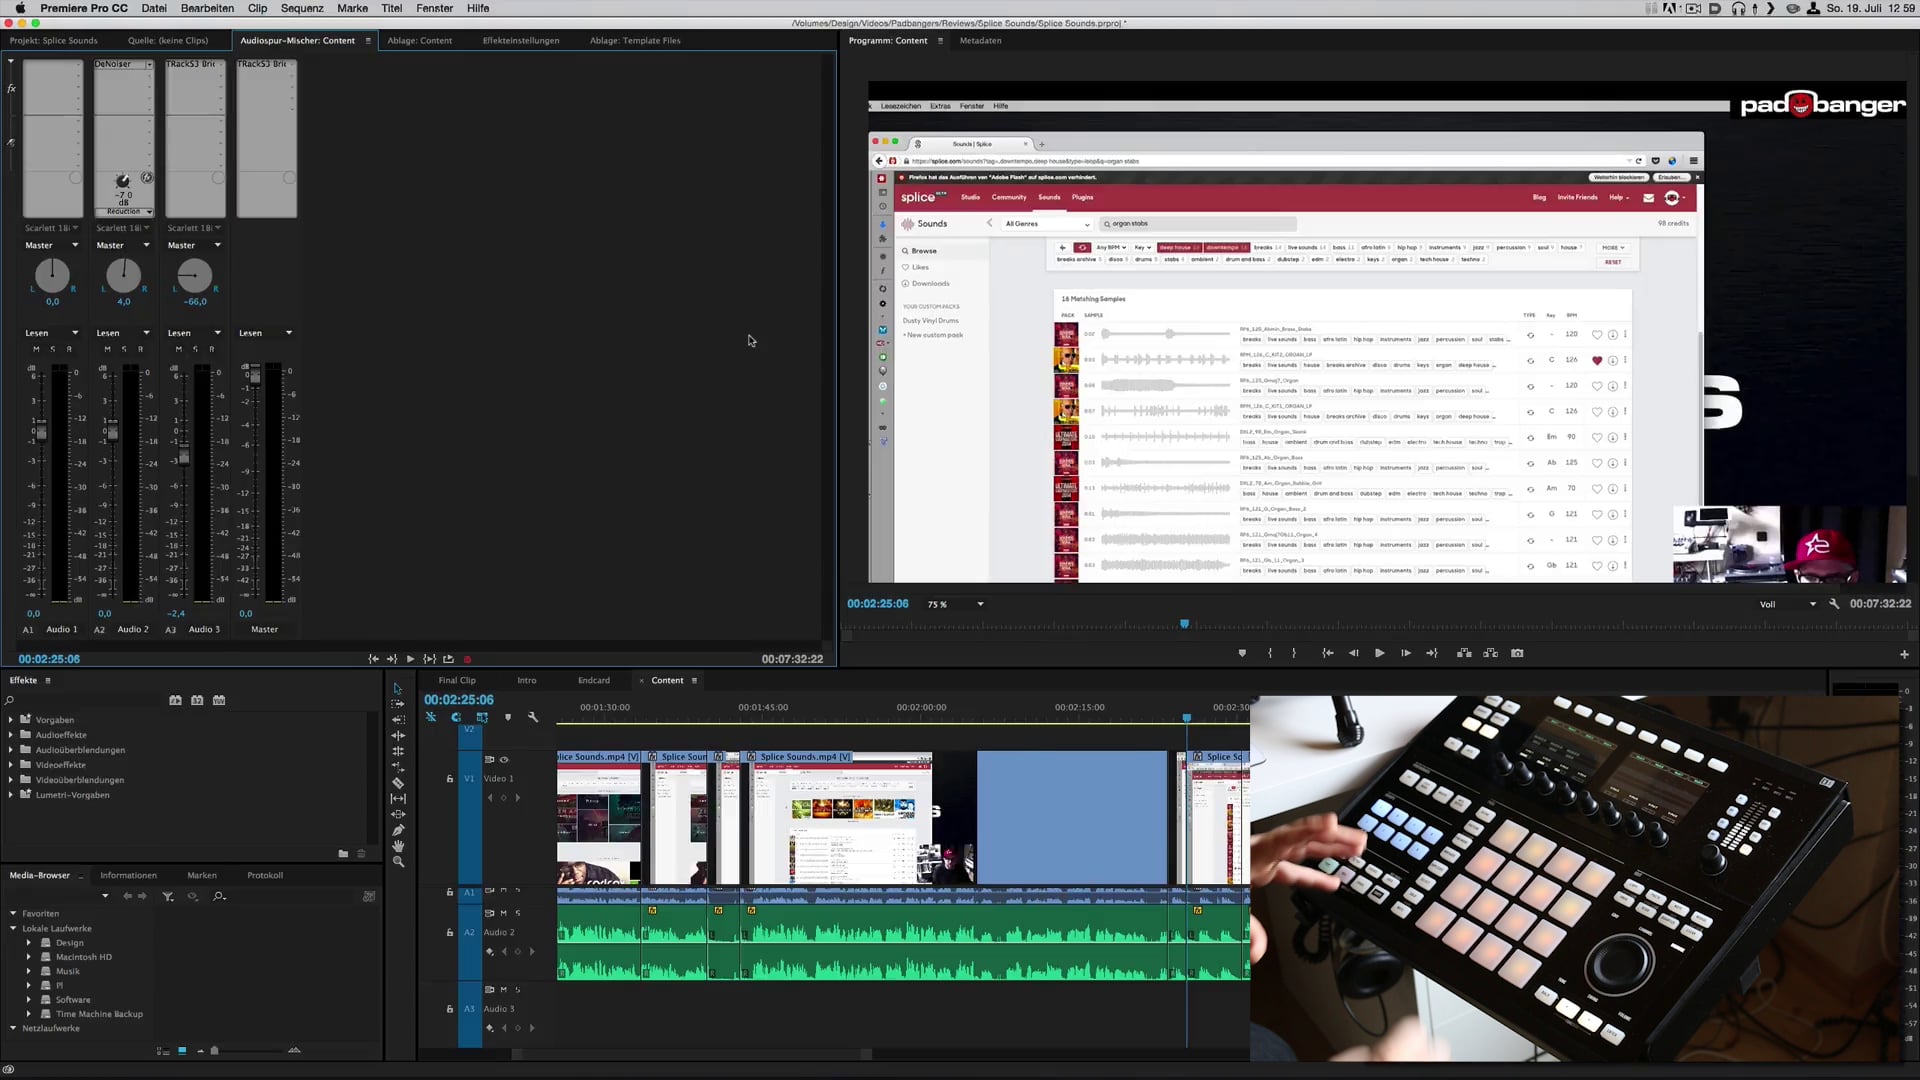Toggle Snap in the timeline
Screen dimensions: 1920x1080
click(431, 717)
